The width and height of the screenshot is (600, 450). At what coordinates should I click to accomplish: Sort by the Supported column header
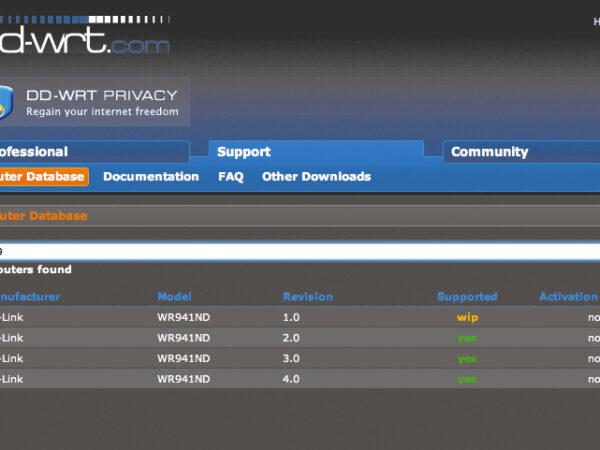(467, 297)
